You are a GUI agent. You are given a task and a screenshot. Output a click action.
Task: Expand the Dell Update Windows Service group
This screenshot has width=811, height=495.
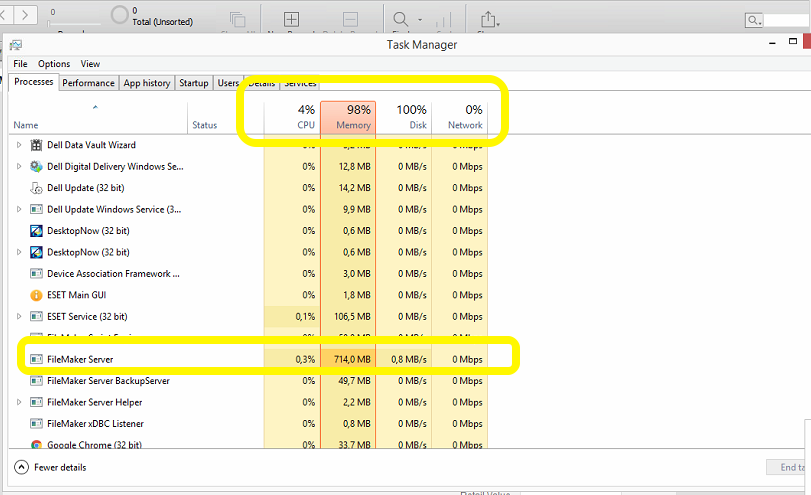pos(19,210)
